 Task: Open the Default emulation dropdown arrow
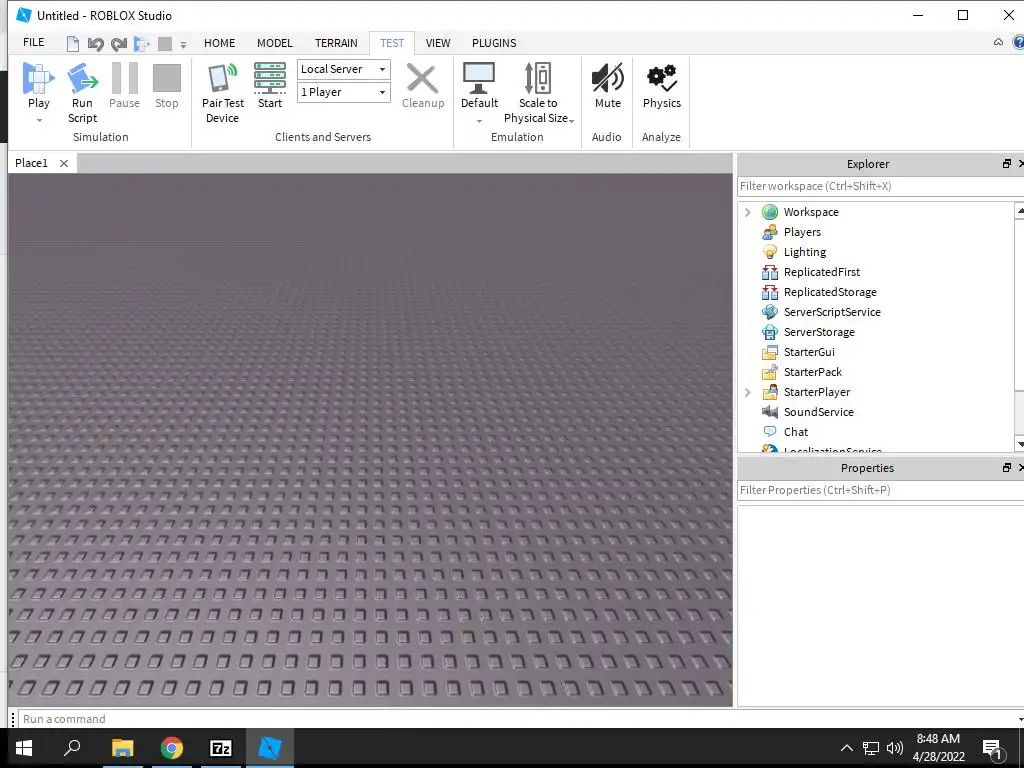coord(479,121)
